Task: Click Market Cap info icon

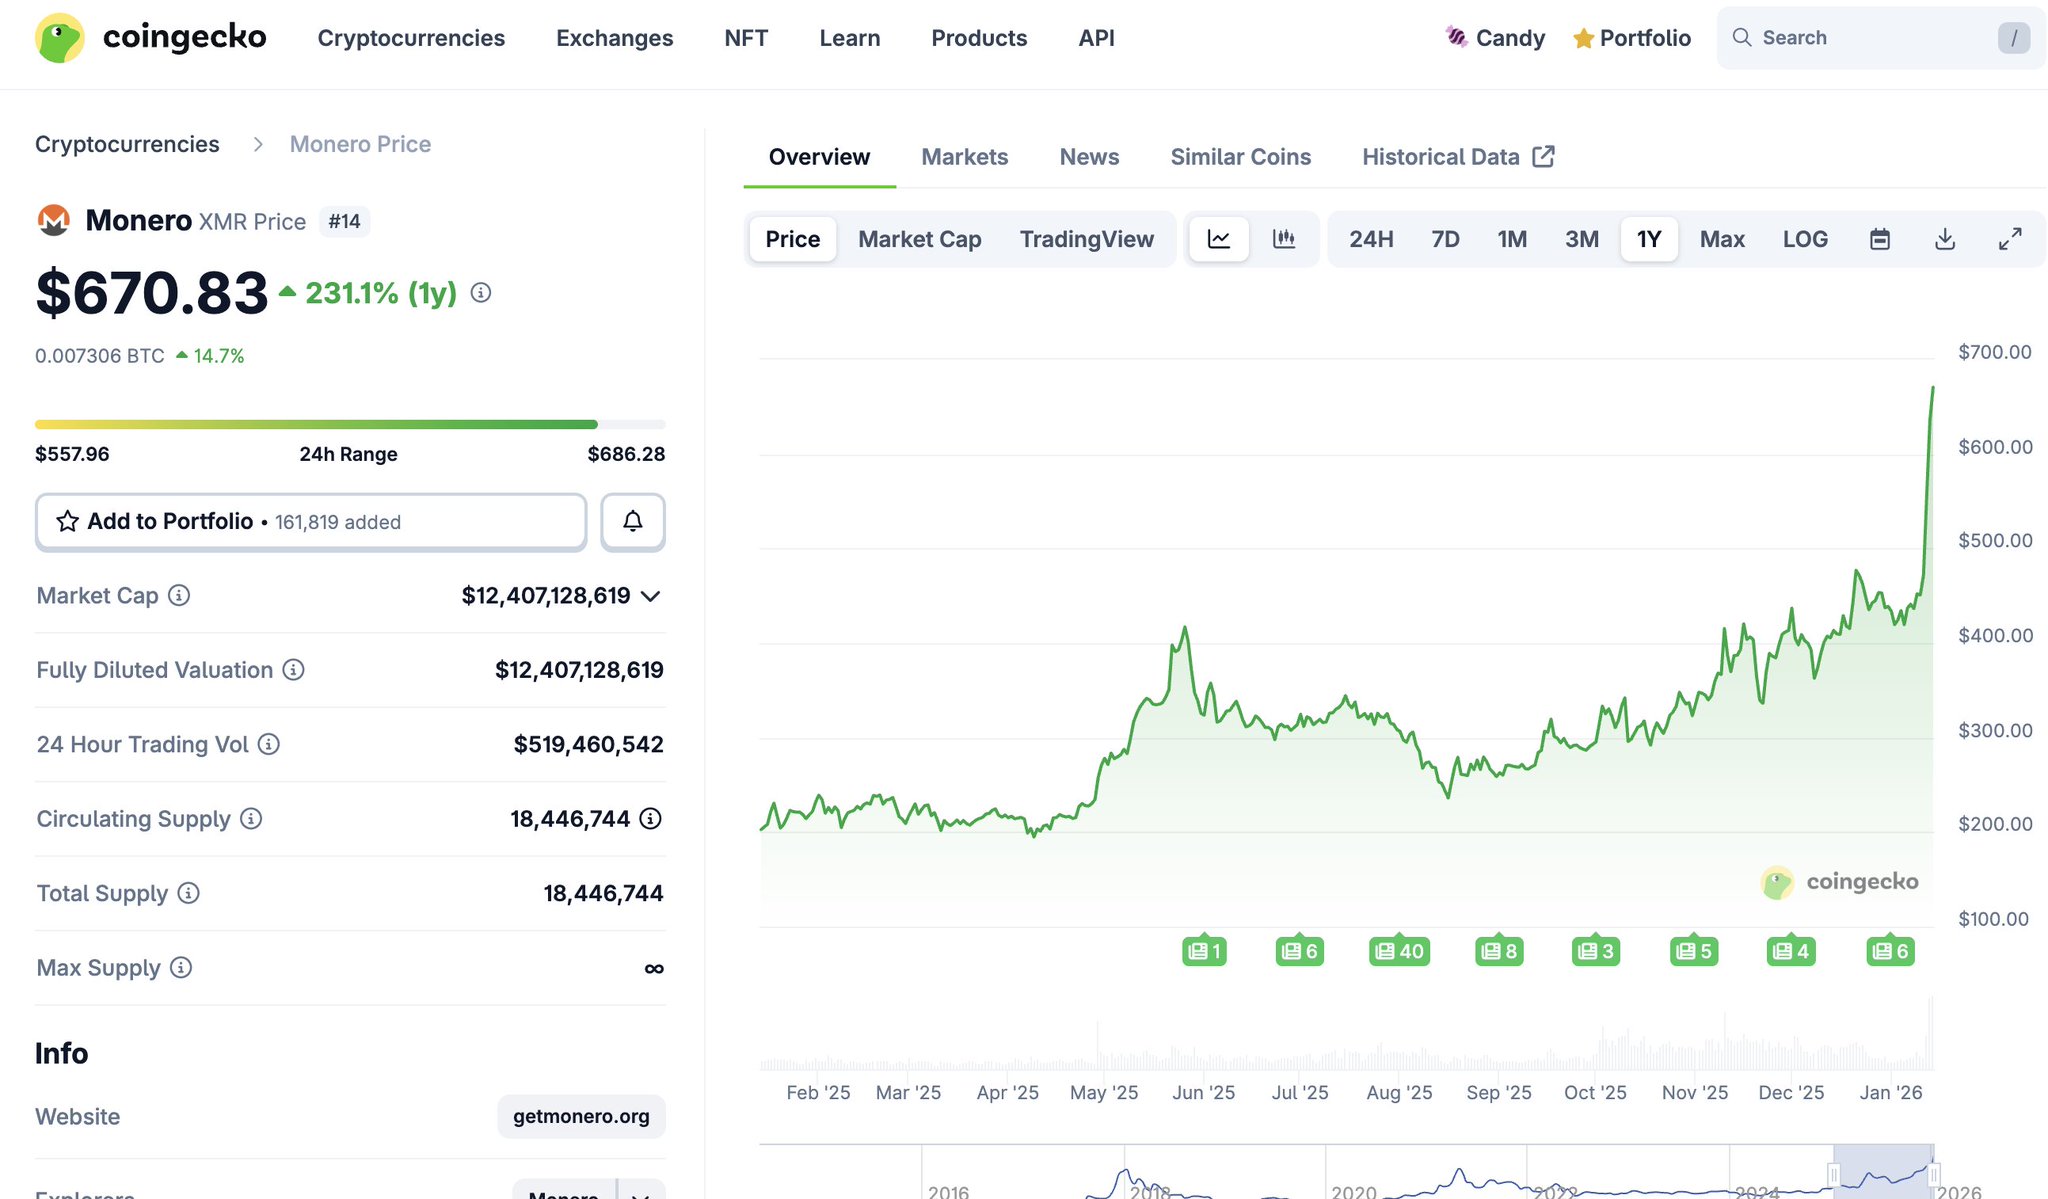Action: [179, 595]
